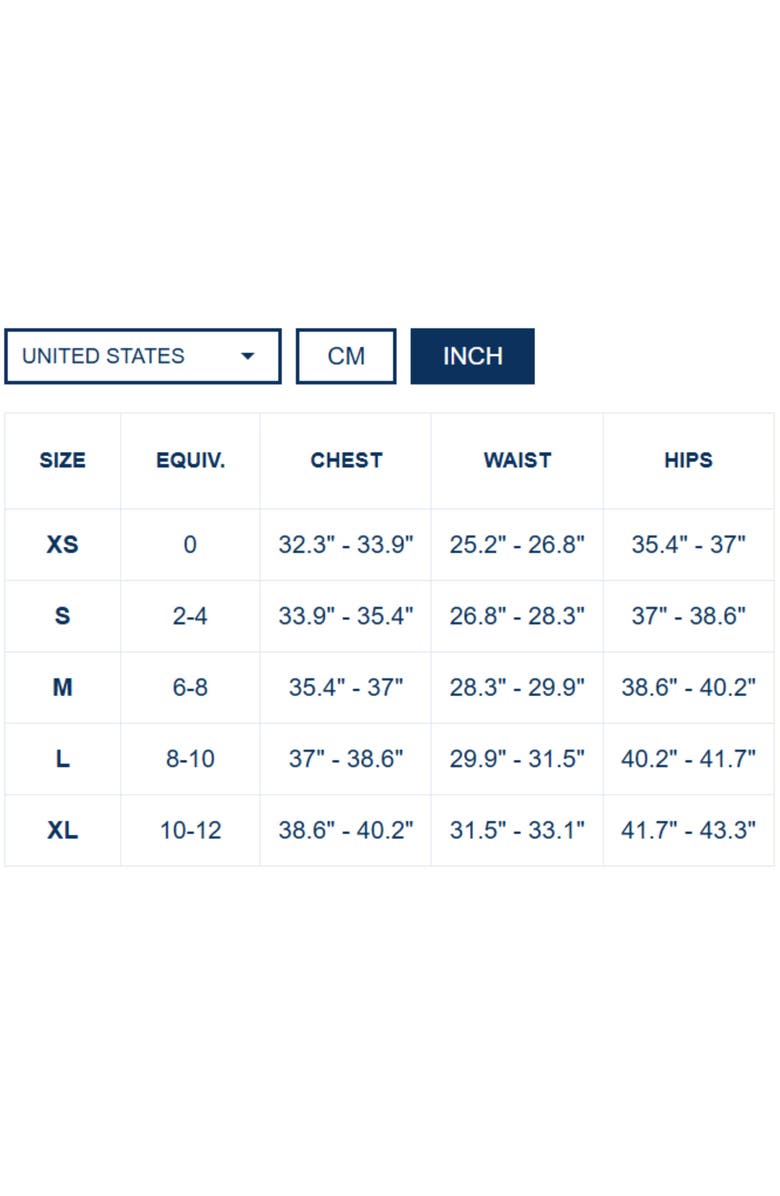The image size is (780, 1196).
Task: Click the CHEST column header
Action: (346, 460)
